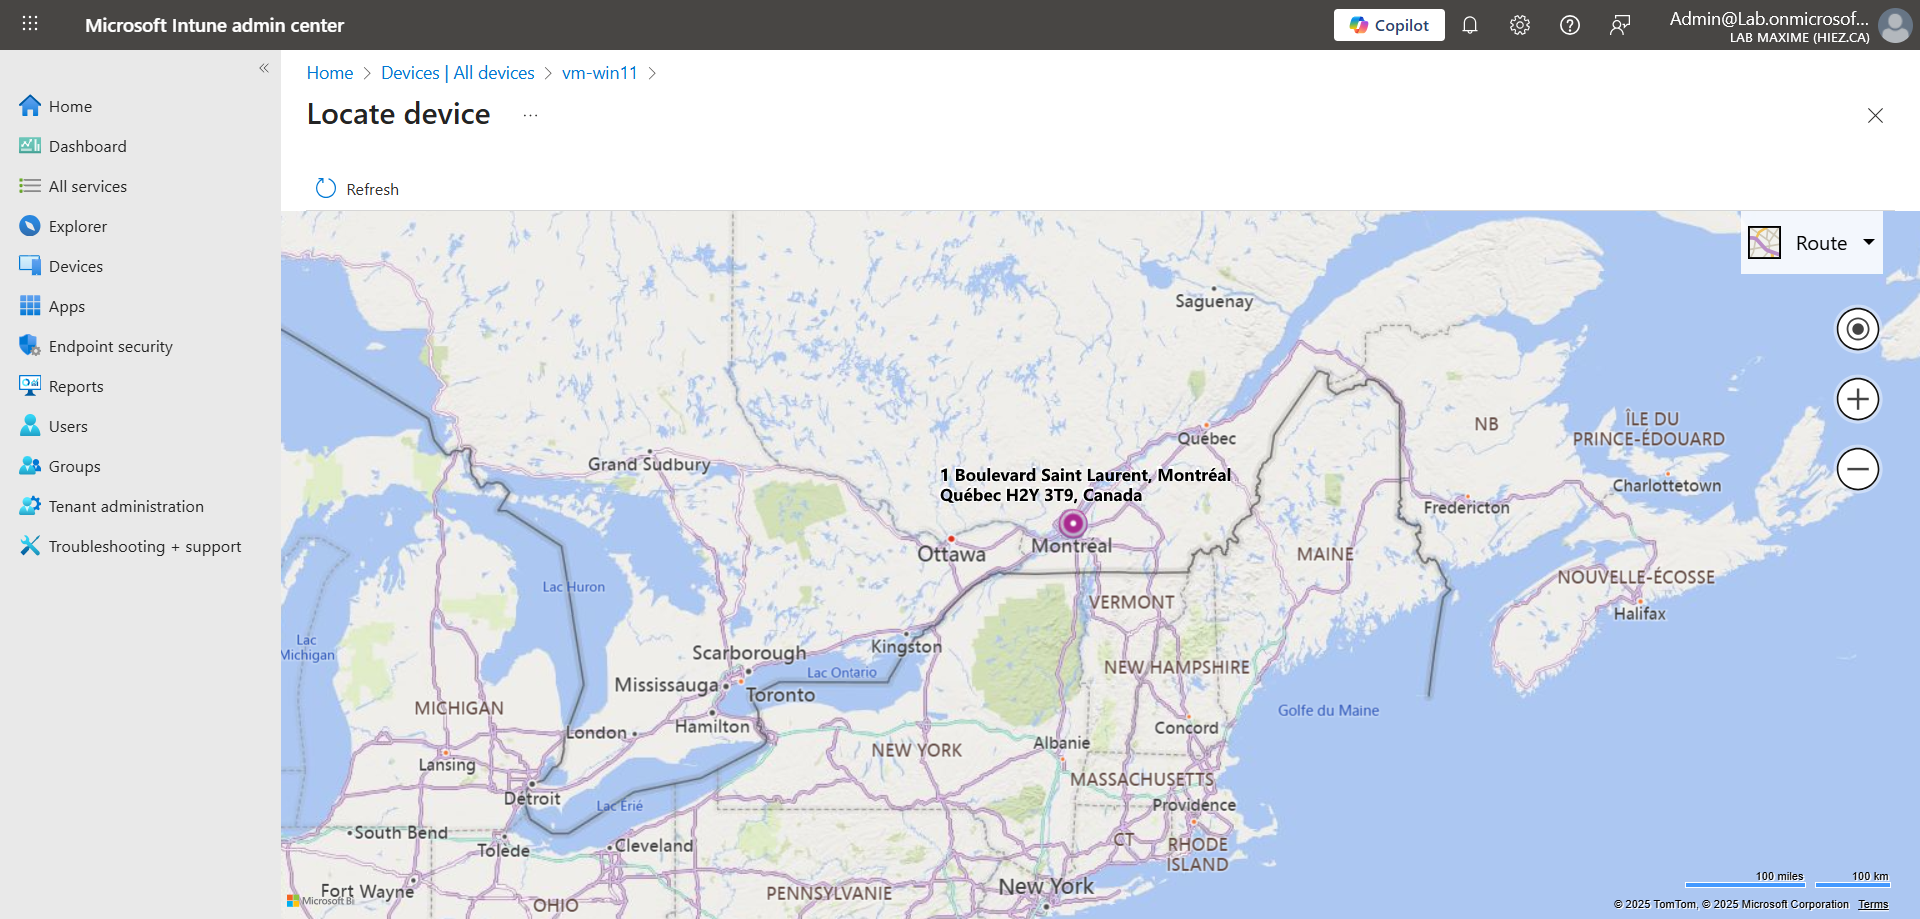Go to Tenant administration

click(x=126, y=506)
